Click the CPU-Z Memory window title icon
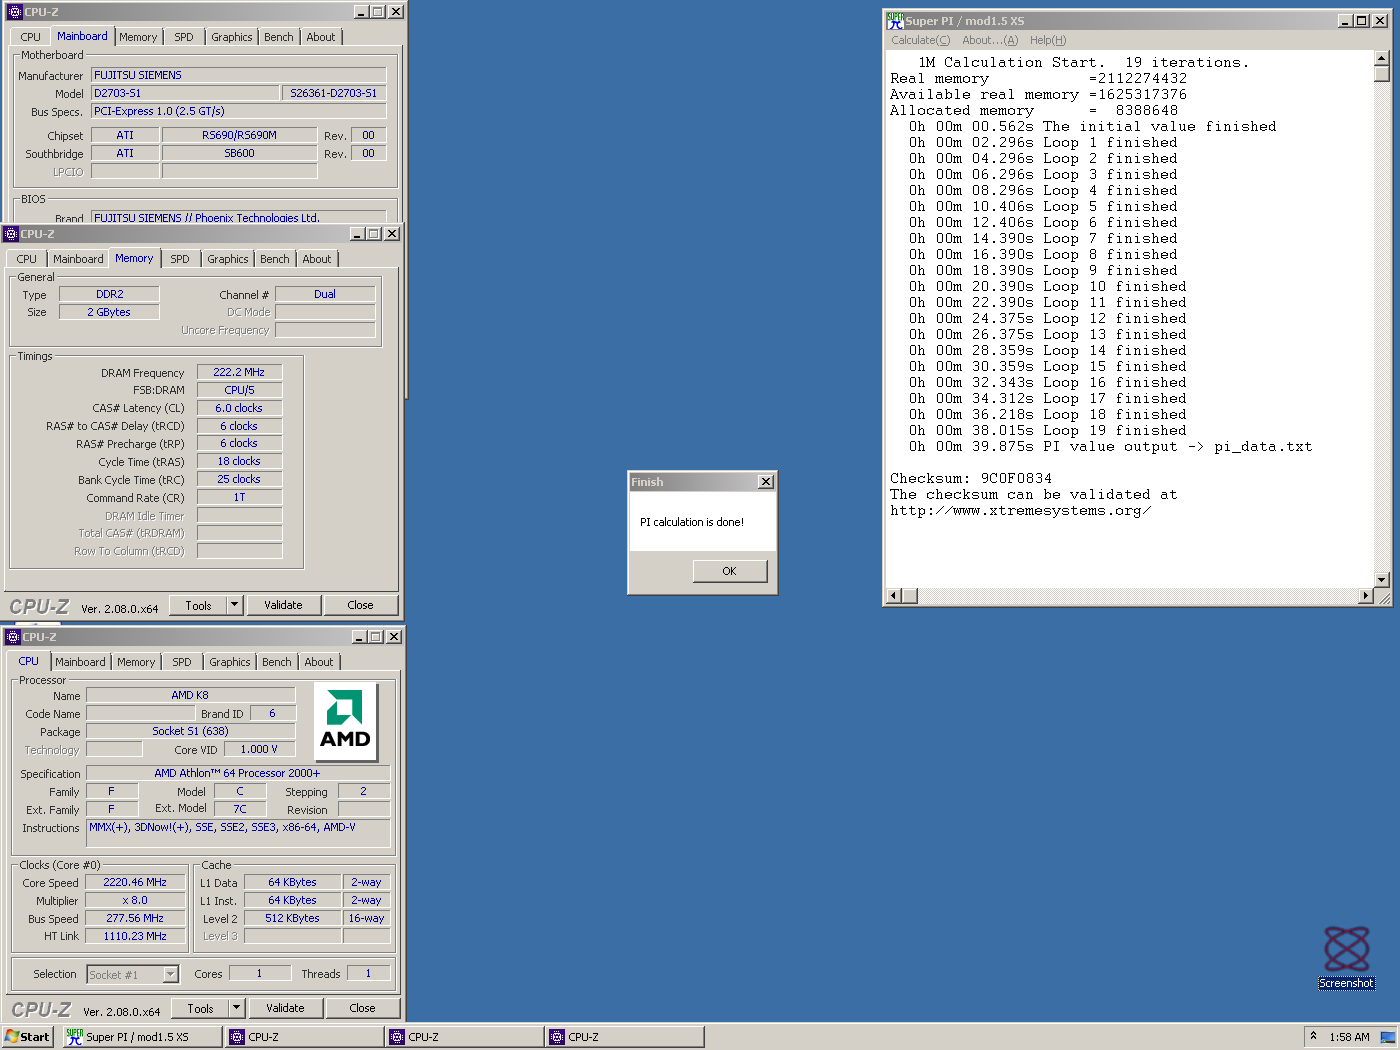 pos(11,234)
